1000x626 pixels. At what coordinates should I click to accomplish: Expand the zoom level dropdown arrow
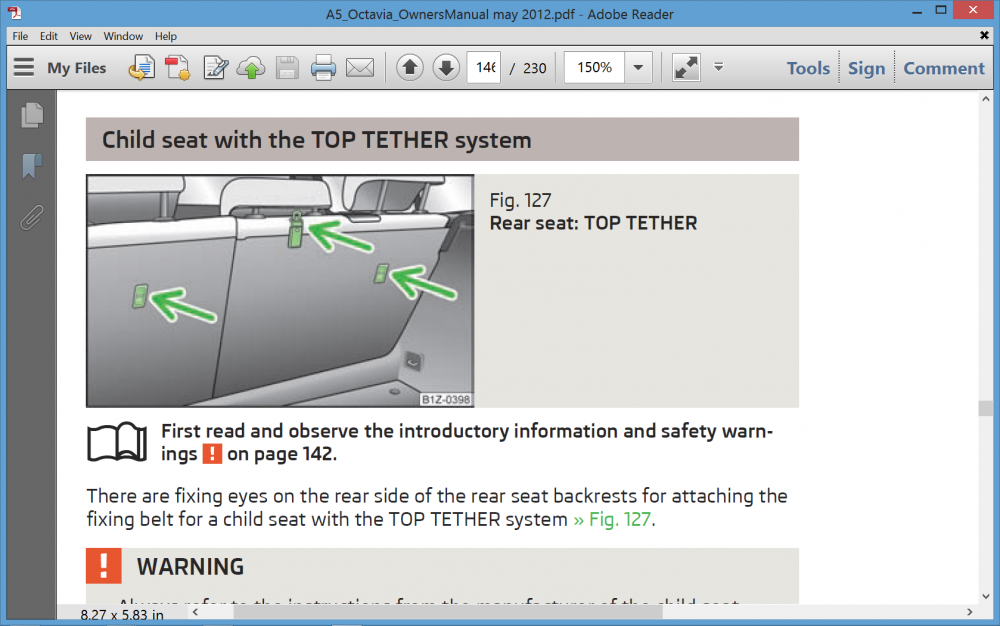tap(638, 68)
